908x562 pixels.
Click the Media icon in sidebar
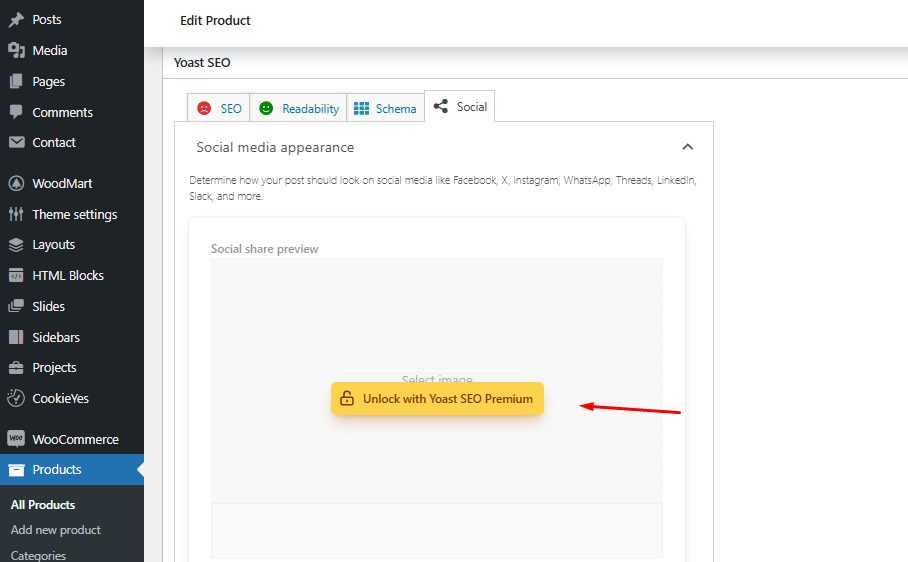point(16,50)
